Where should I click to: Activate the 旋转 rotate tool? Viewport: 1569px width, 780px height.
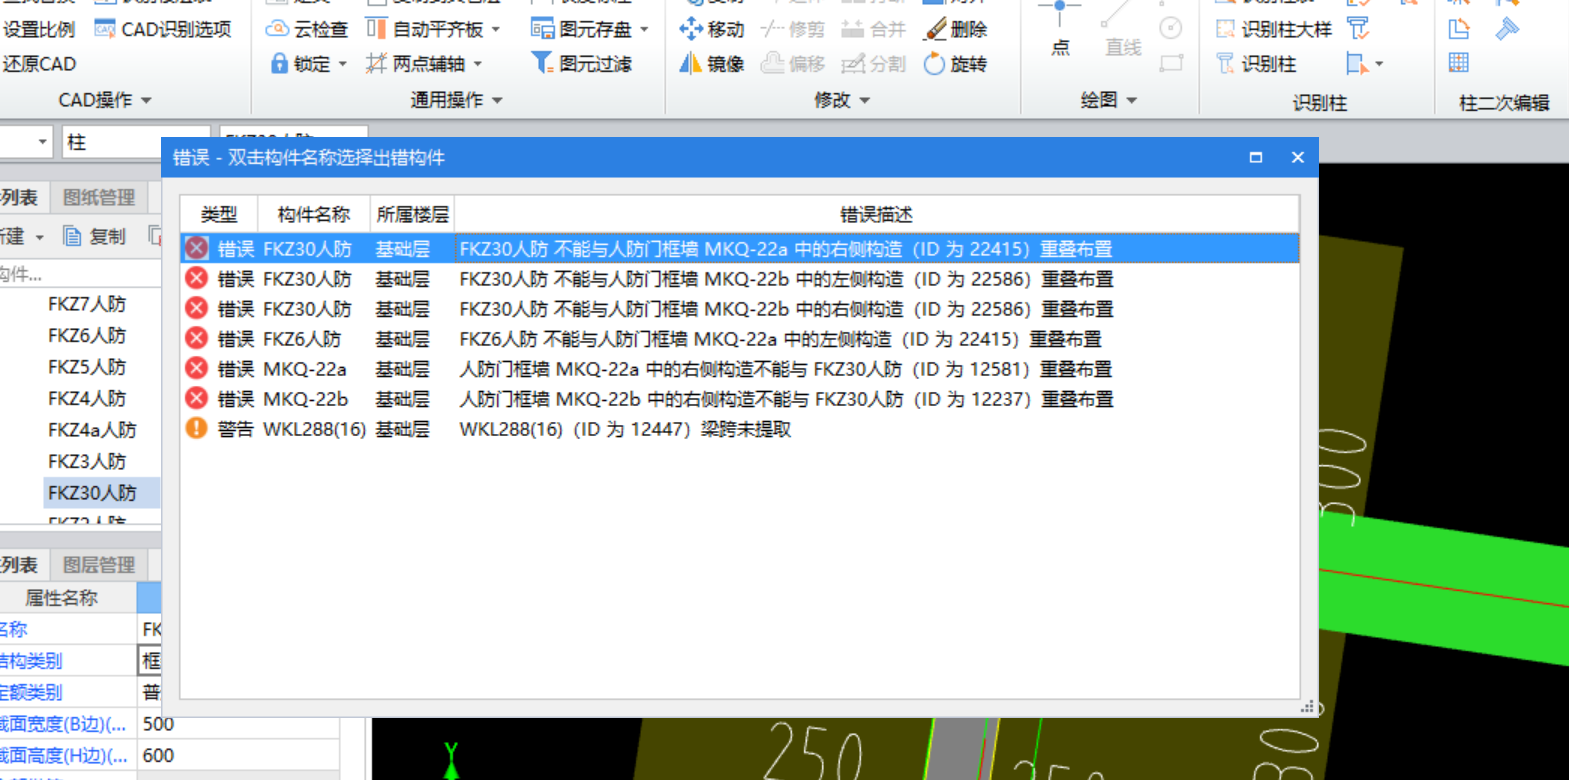(x=956, y=64)
